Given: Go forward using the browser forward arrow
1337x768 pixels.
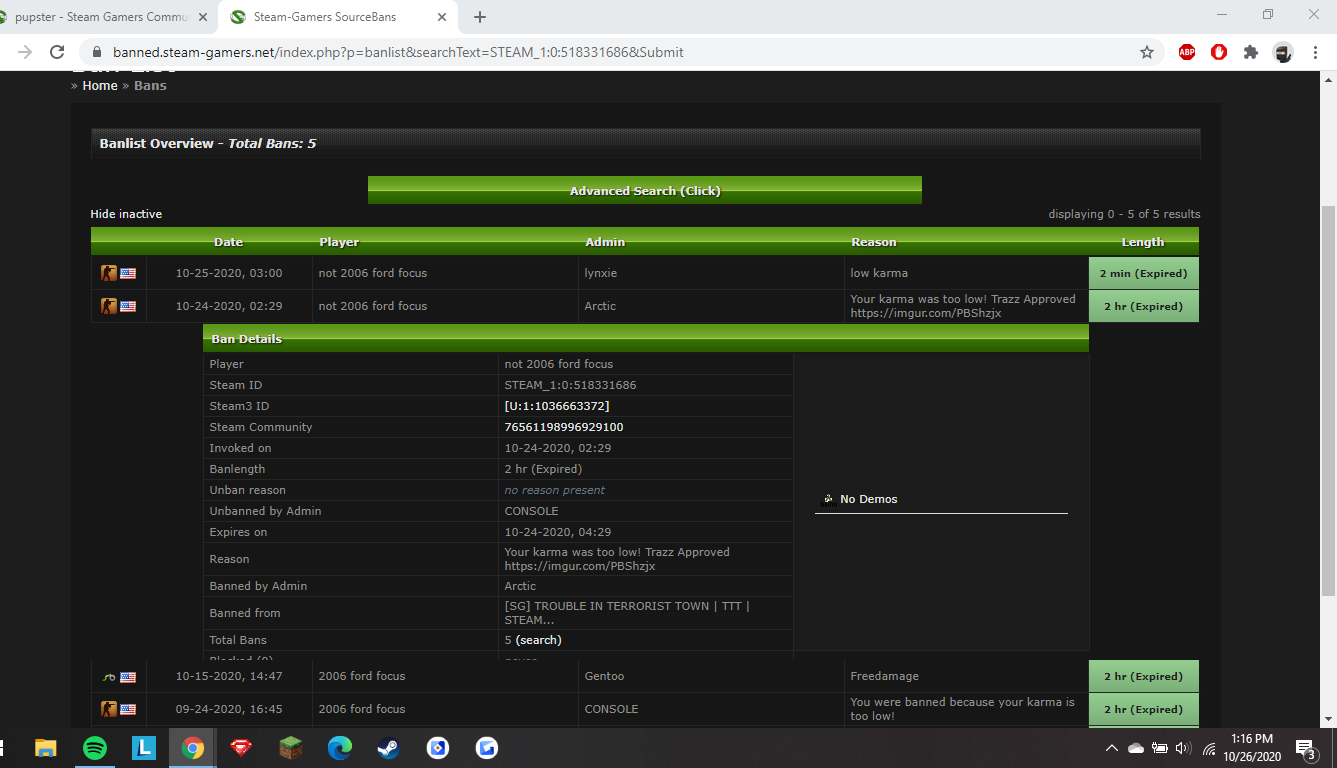Looking at the screenshot, I should (25, 52).
